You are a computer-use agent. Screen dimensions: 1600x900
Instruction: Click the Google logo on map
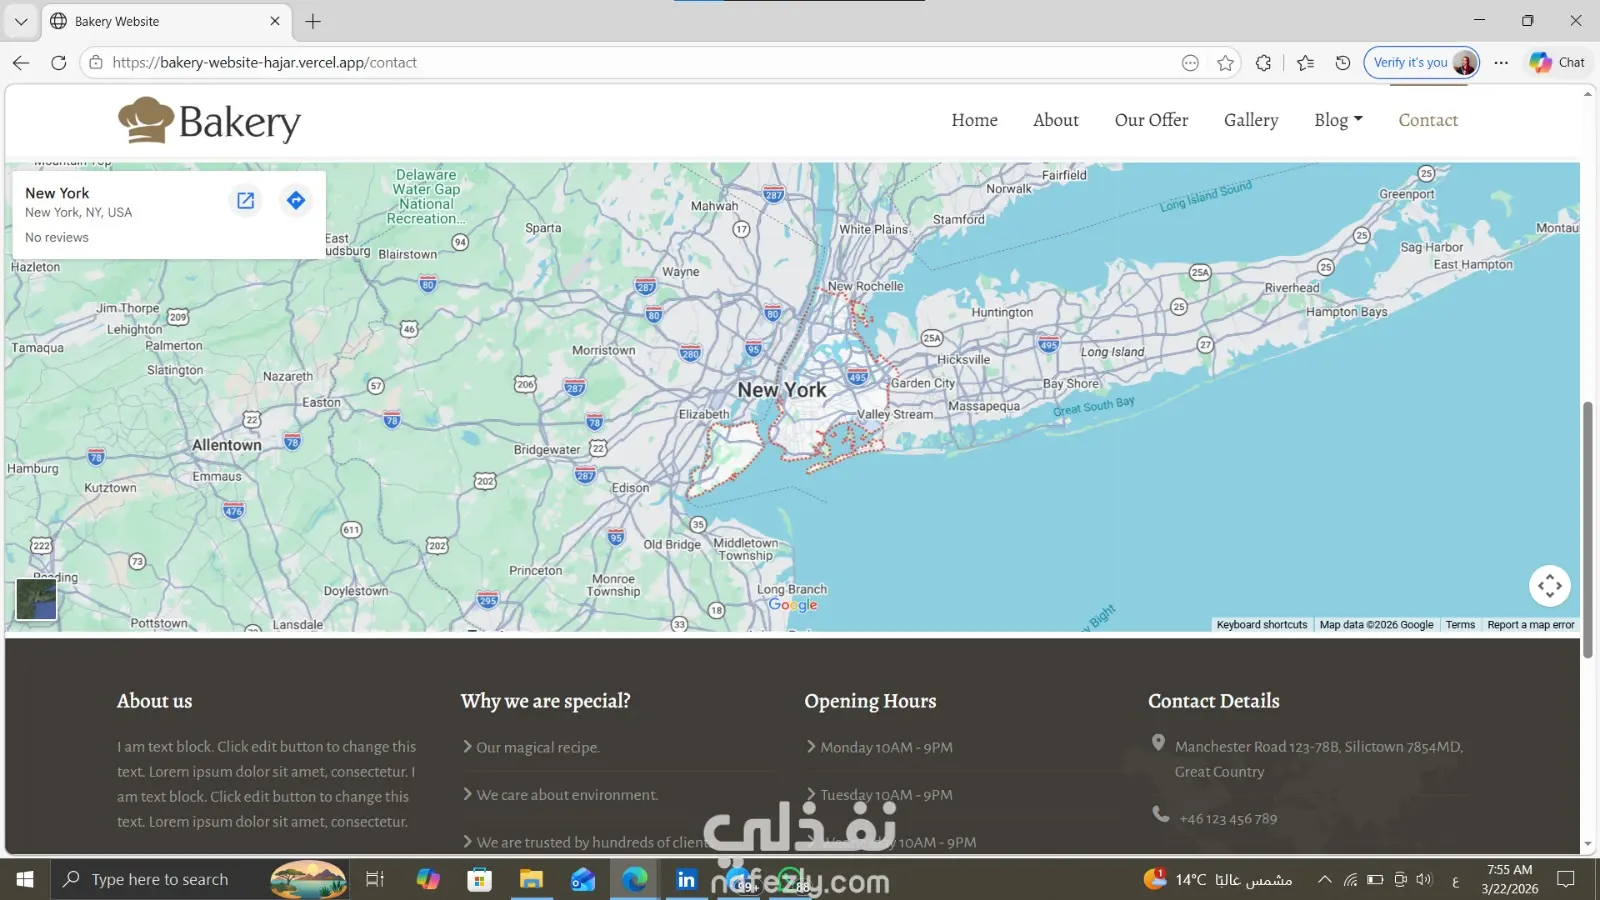tap(793, 605)
